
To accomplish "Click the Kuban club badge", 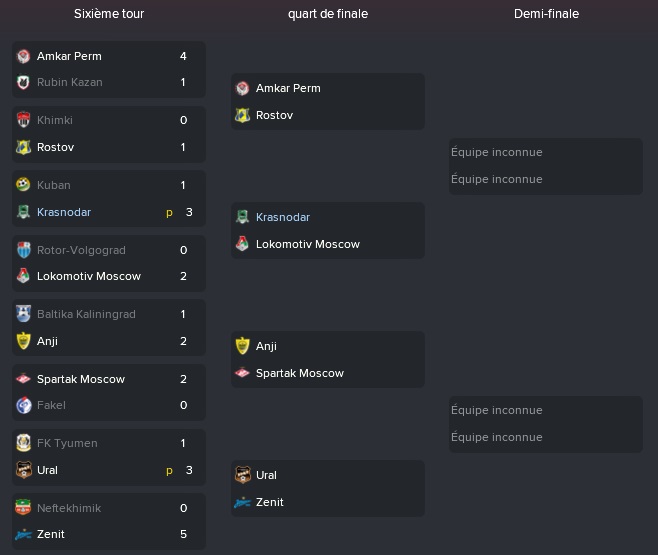I will pyautogui.click(x=24, y=185).
